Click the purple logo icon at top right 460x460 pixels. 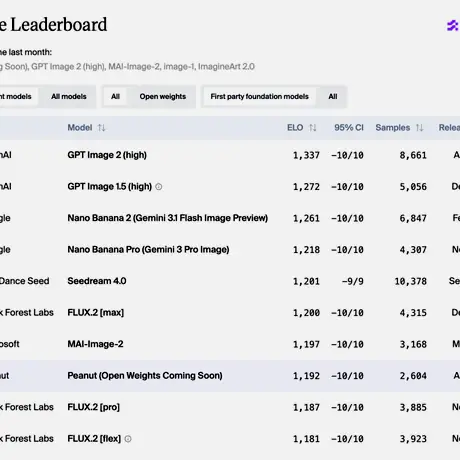[x=453, y=25]
